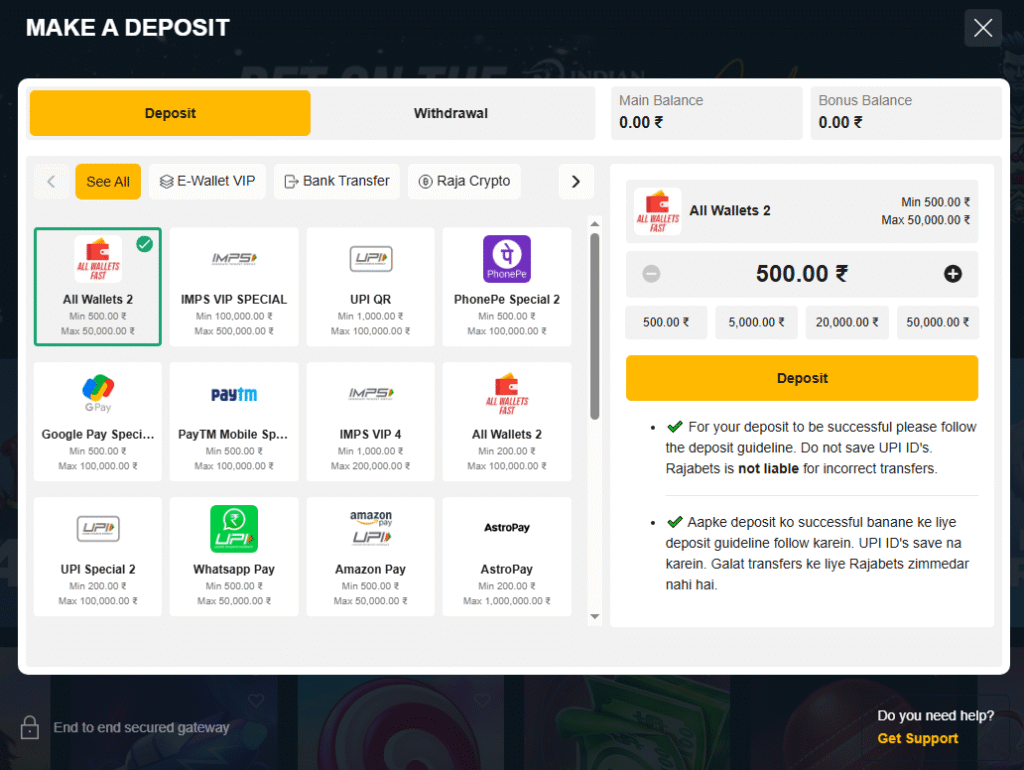This screenshot has height=770, width=1024.
Task: Click the selected All Wallets 2 card
Action: click(98, 287)
